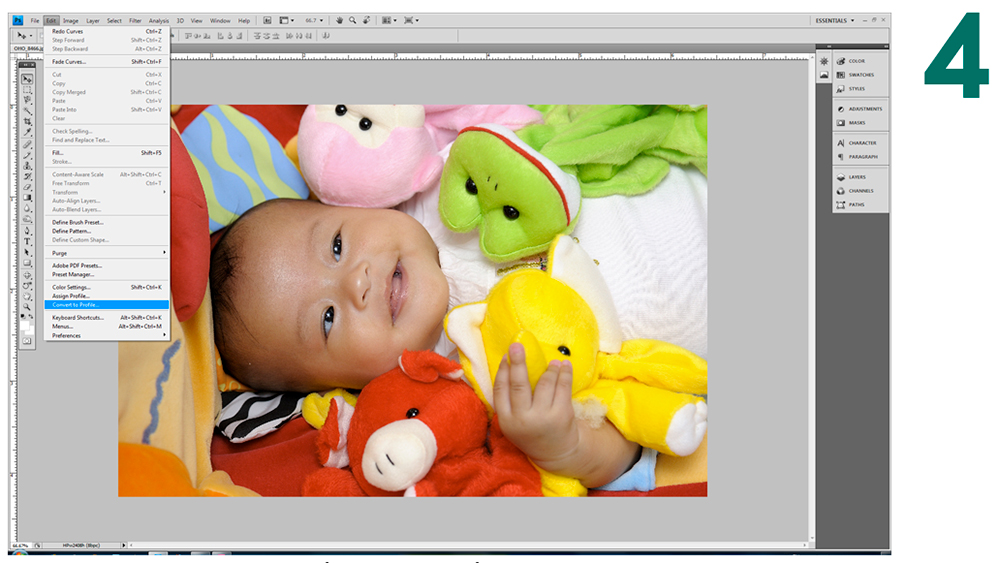Open the Image menu
This screenshot has height=563, width=1000.
click(71, 20)
